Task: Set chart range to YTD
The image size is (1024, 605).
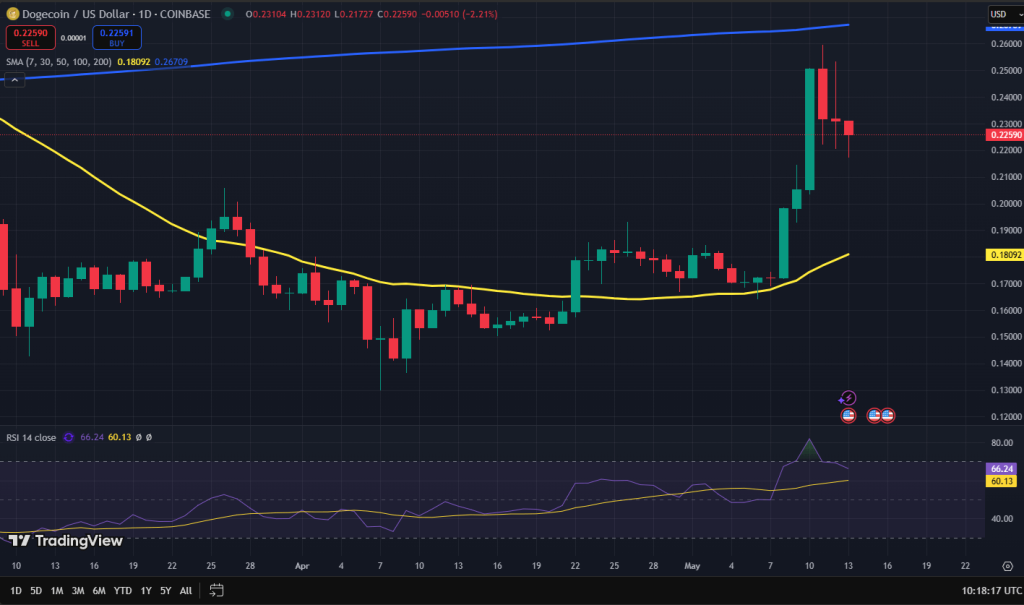Action: (123, 591)
